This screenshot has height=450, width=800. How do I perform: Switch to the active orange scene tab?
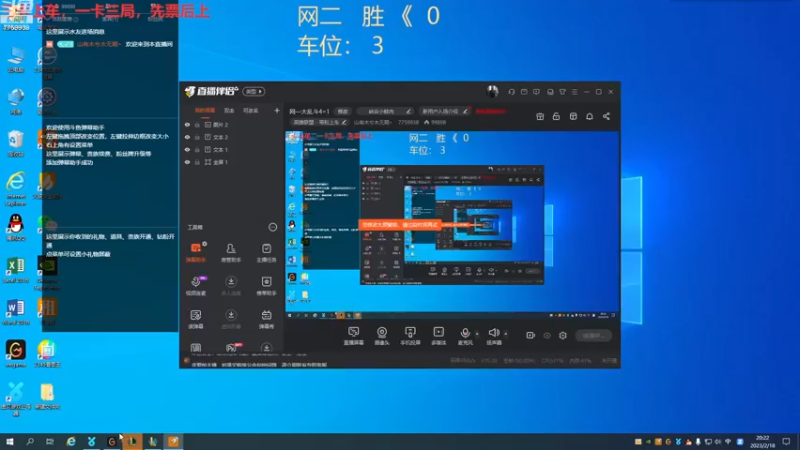coord(205,110)
